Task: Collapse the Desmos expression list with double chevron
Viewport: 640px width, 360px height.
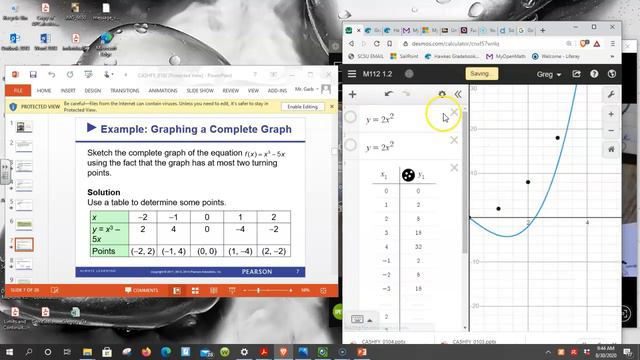Action: coord(458,94)
